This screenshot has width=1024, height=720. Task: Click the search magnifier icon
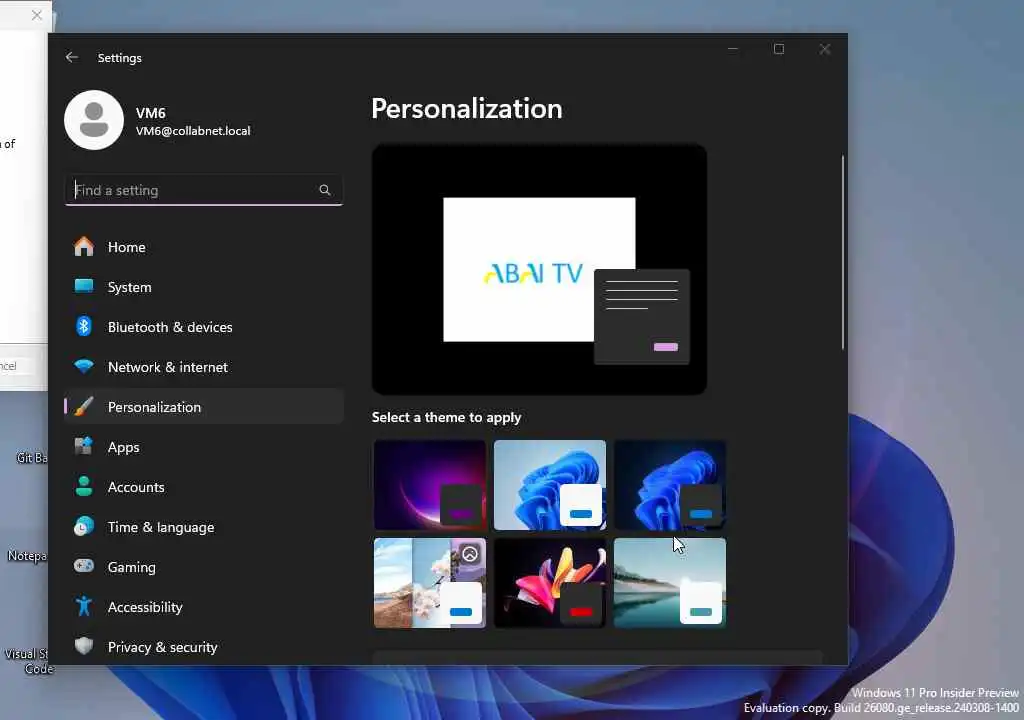point(325,190)
